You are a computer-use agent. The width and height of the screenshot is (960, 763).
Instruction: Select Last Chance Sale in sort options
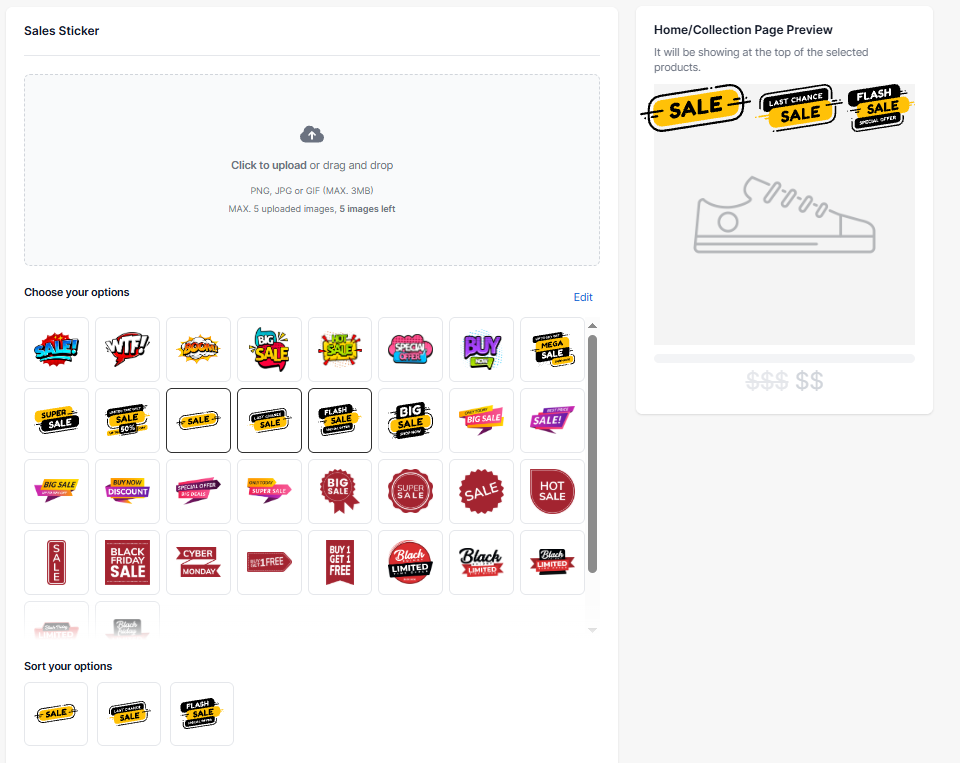(x=129, y=714)
